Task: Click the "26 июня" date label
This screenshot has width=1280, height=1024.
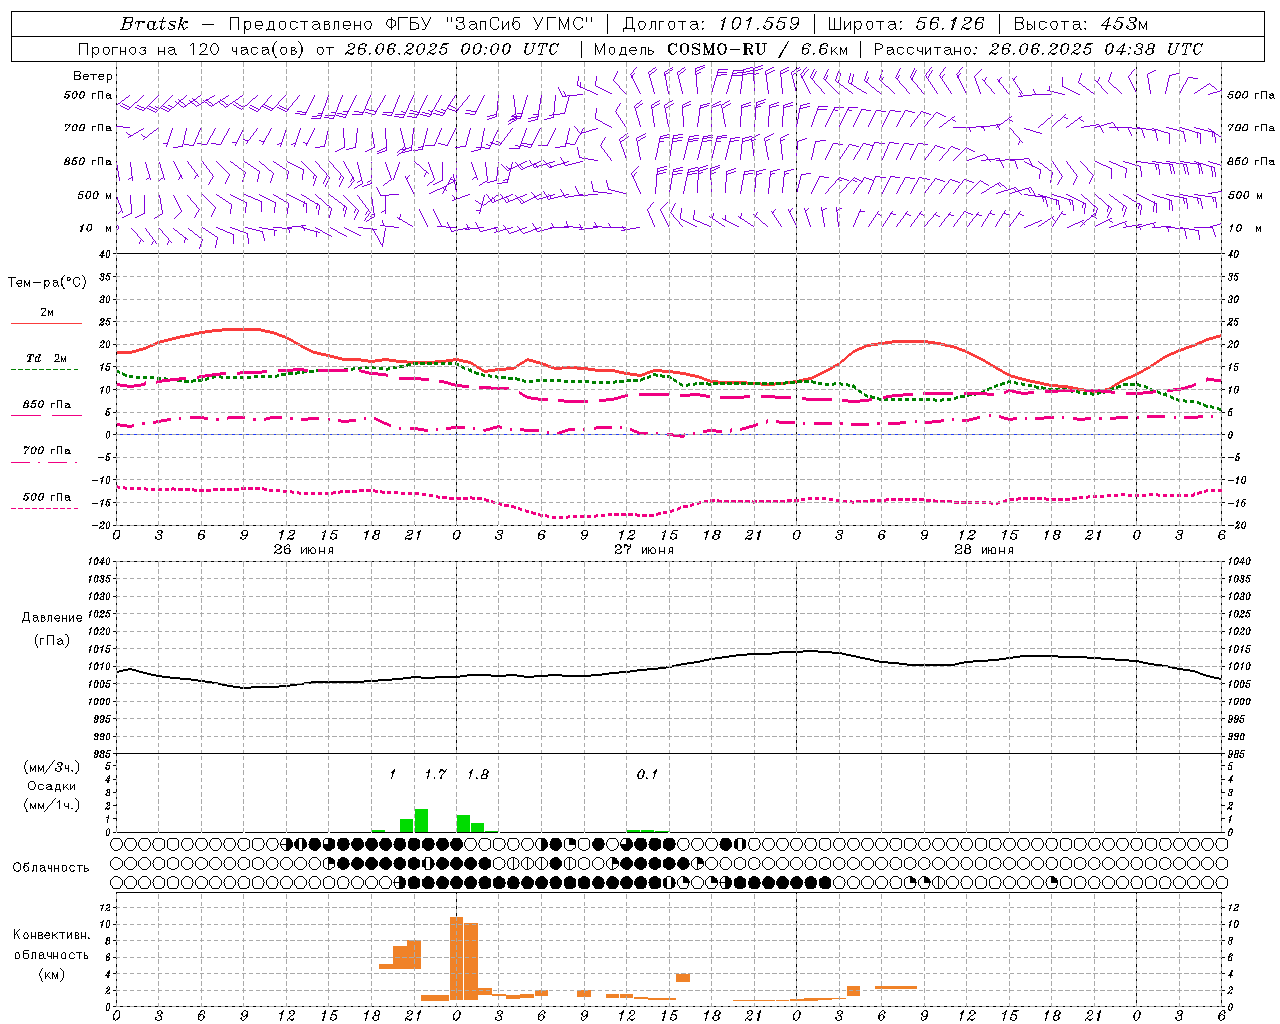Action: click(304, 550)
